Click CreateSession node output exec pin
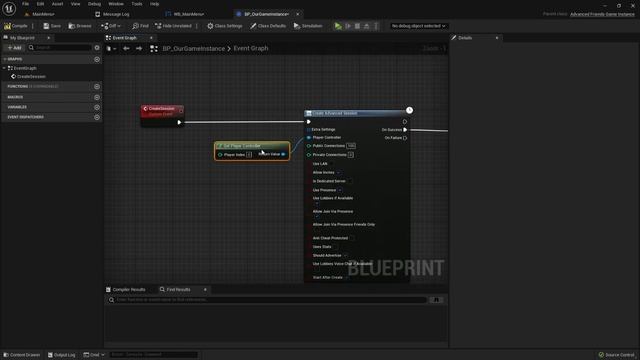This screenshot has width=640, height=360. pos(179,122)
